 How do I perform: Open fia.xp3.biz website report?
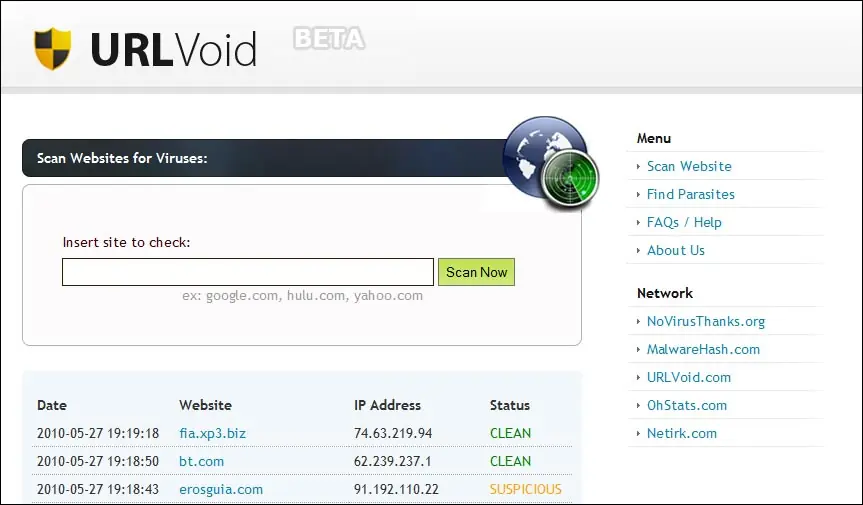click(x=212, y=433)
